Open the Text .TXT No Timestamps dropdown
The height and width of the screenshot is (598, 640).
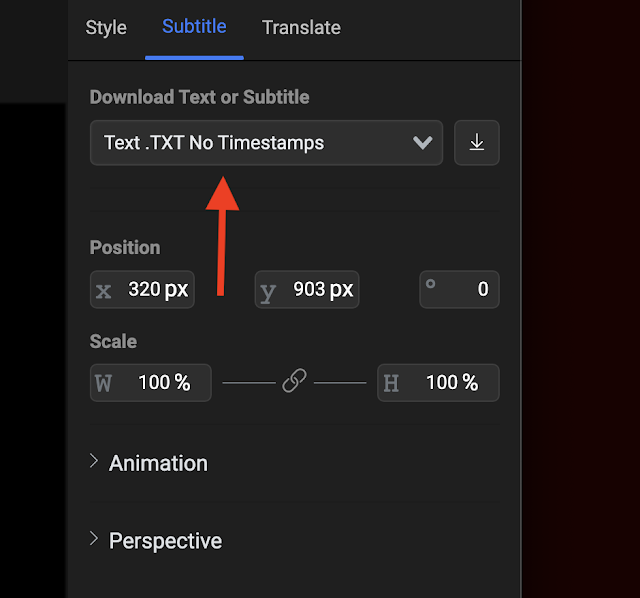point(250,143)
